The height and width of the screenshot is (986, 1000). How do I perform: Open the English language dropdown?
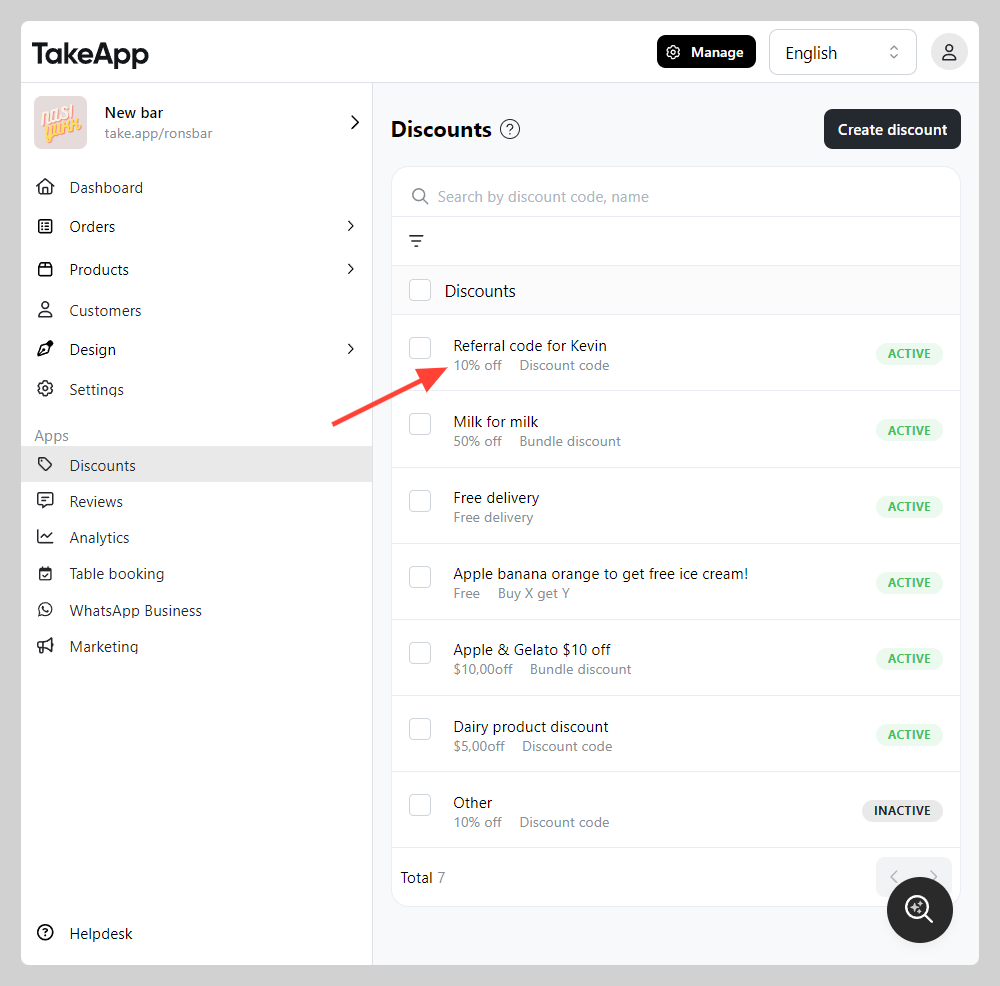click(x=842, y=52)
